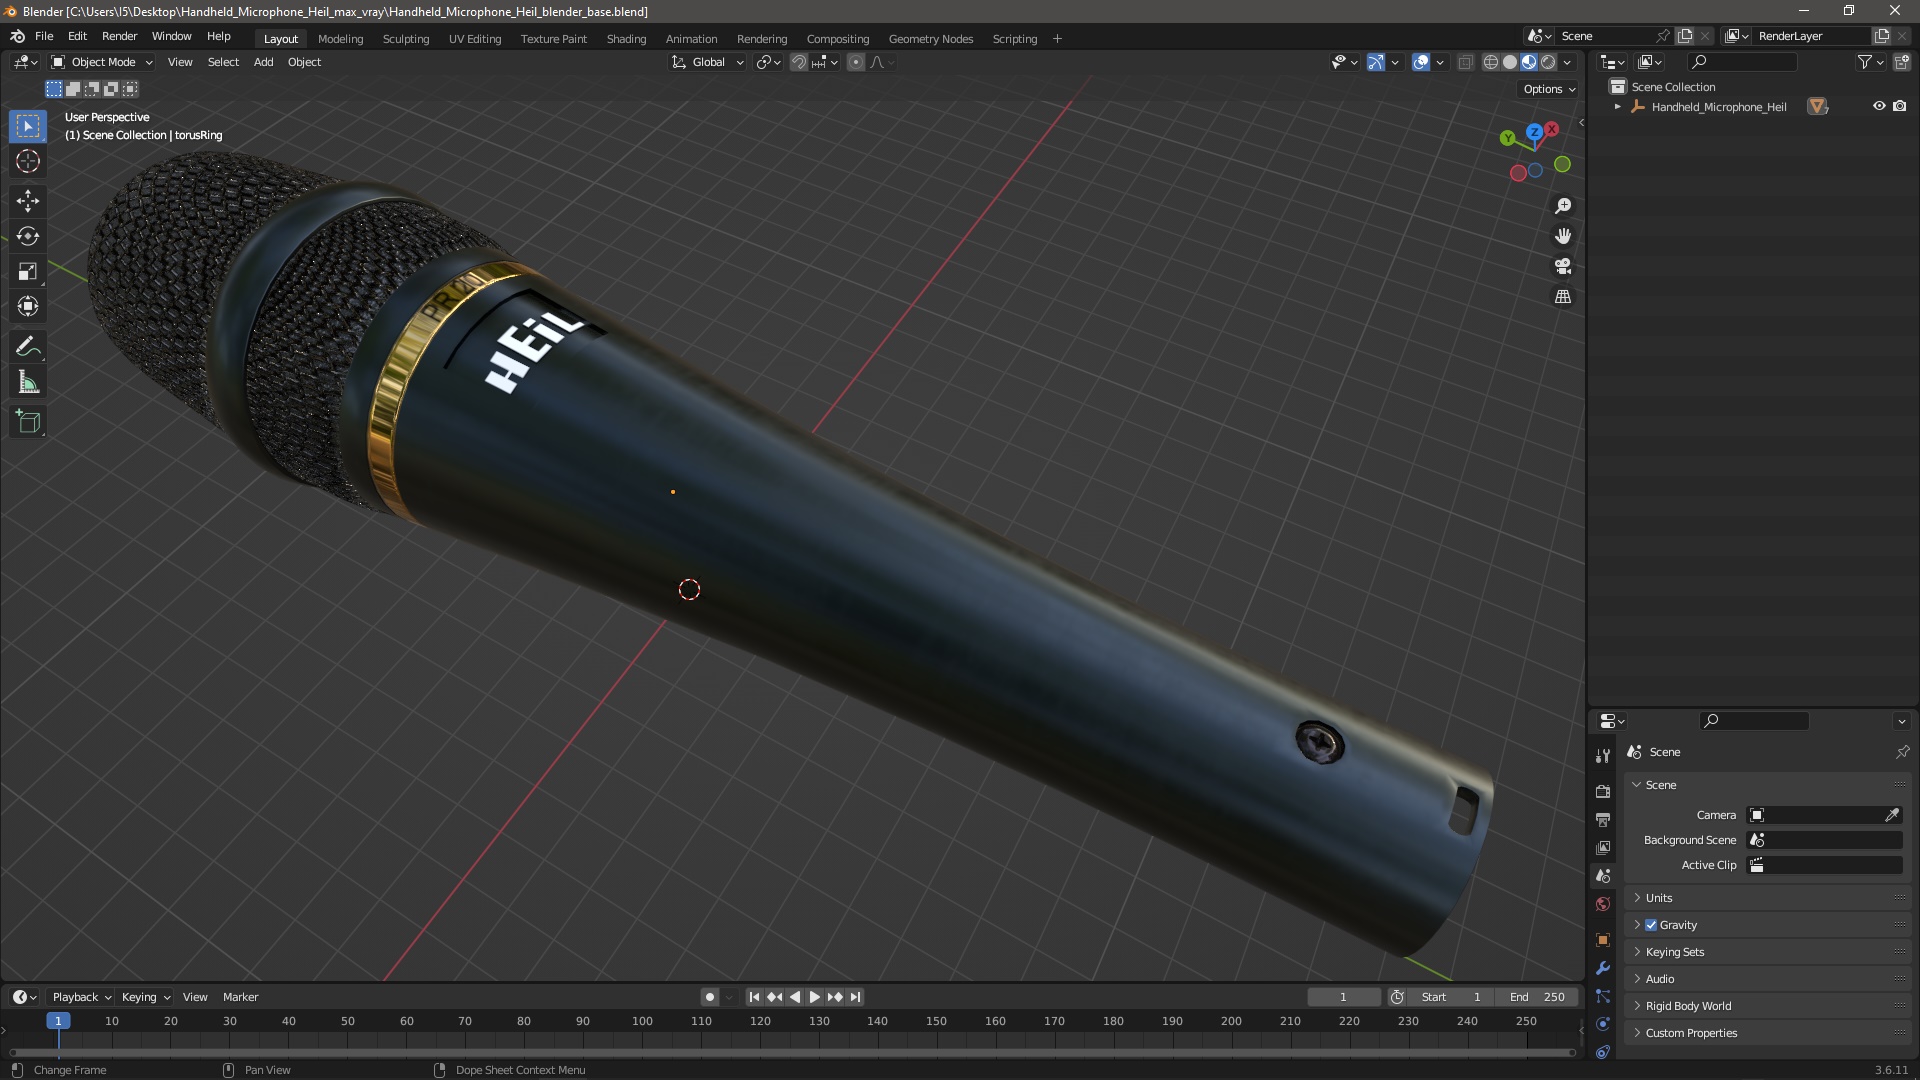Image resolution: width=1920 pixels, height=1080 pixels.
Task: Click the camera eyedropper icon
Action: tap(1892, 815)
